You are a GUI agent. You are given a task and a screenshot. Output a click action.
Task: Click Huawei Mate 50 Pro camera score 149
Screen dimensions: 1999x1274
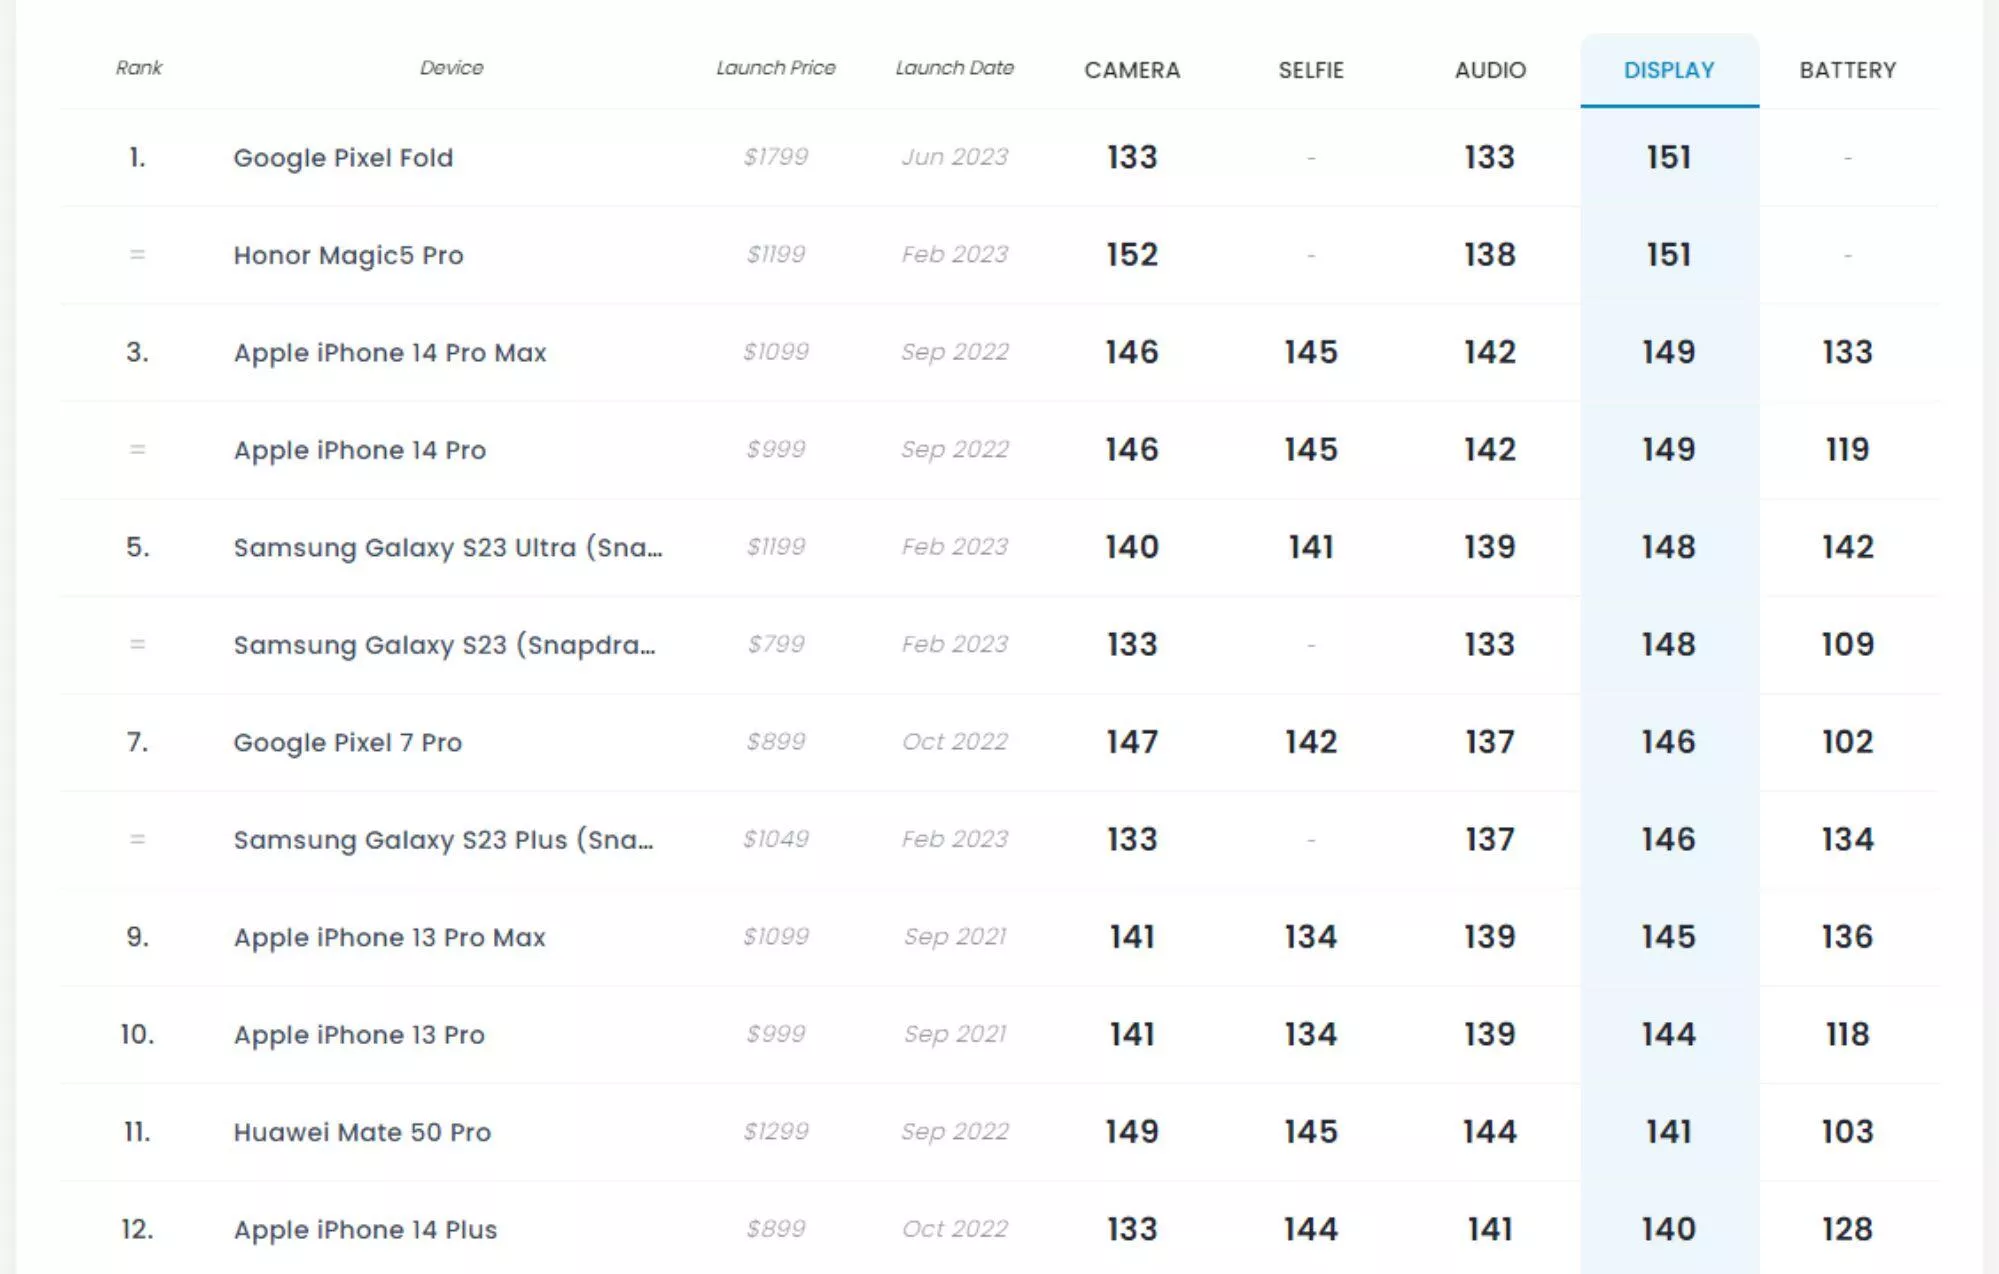pos(1132,1132)
